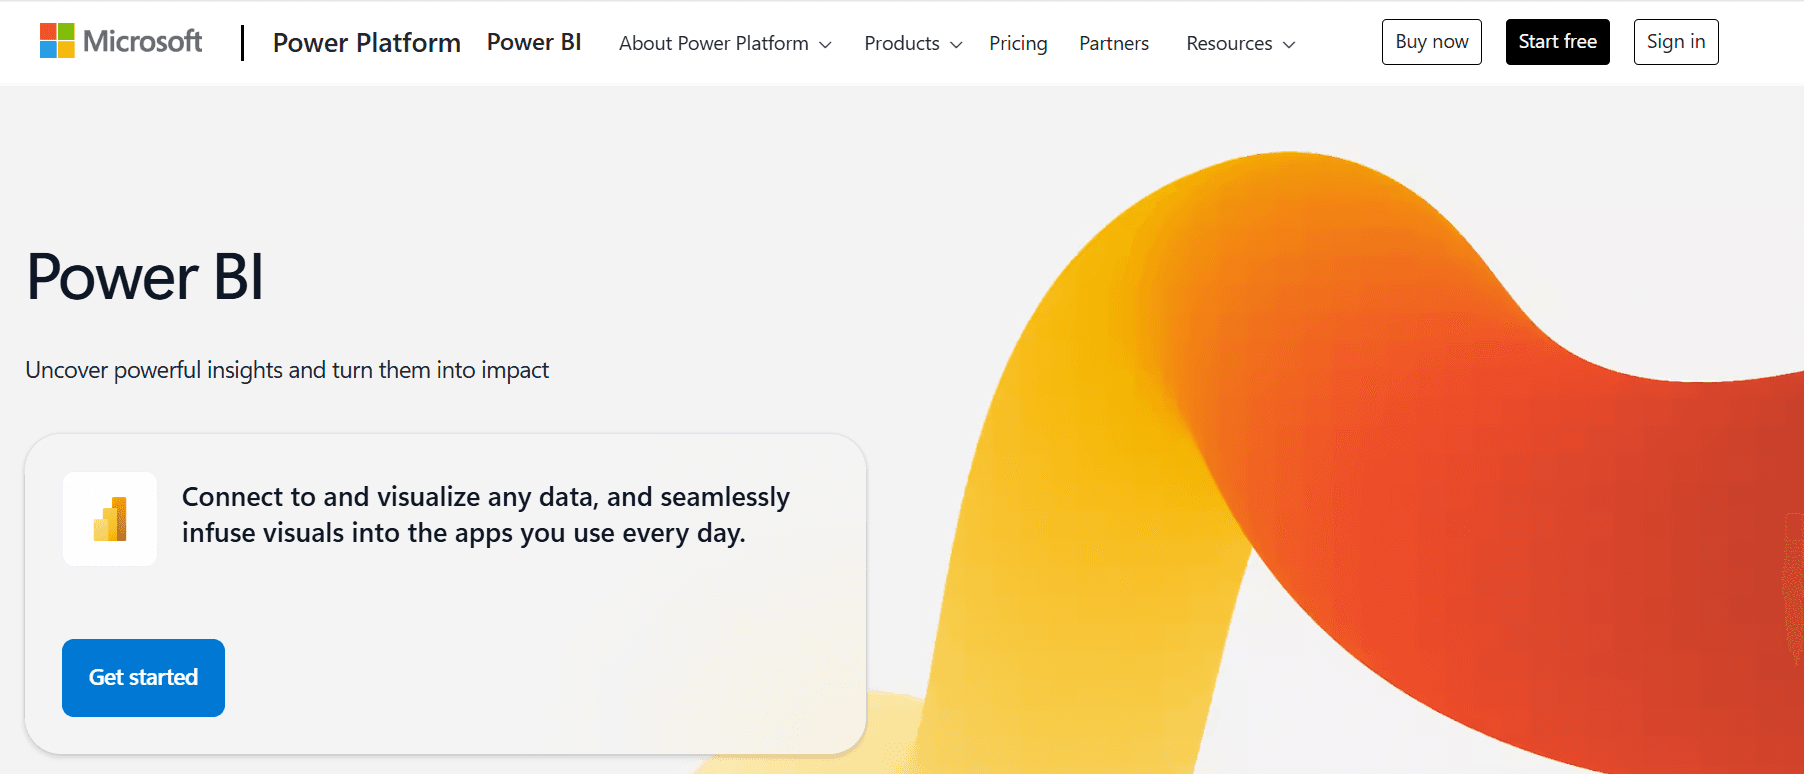1804x774 pixels.
Task: Select Power Platform in the navigation bar
Action: (x=366, y=43)
